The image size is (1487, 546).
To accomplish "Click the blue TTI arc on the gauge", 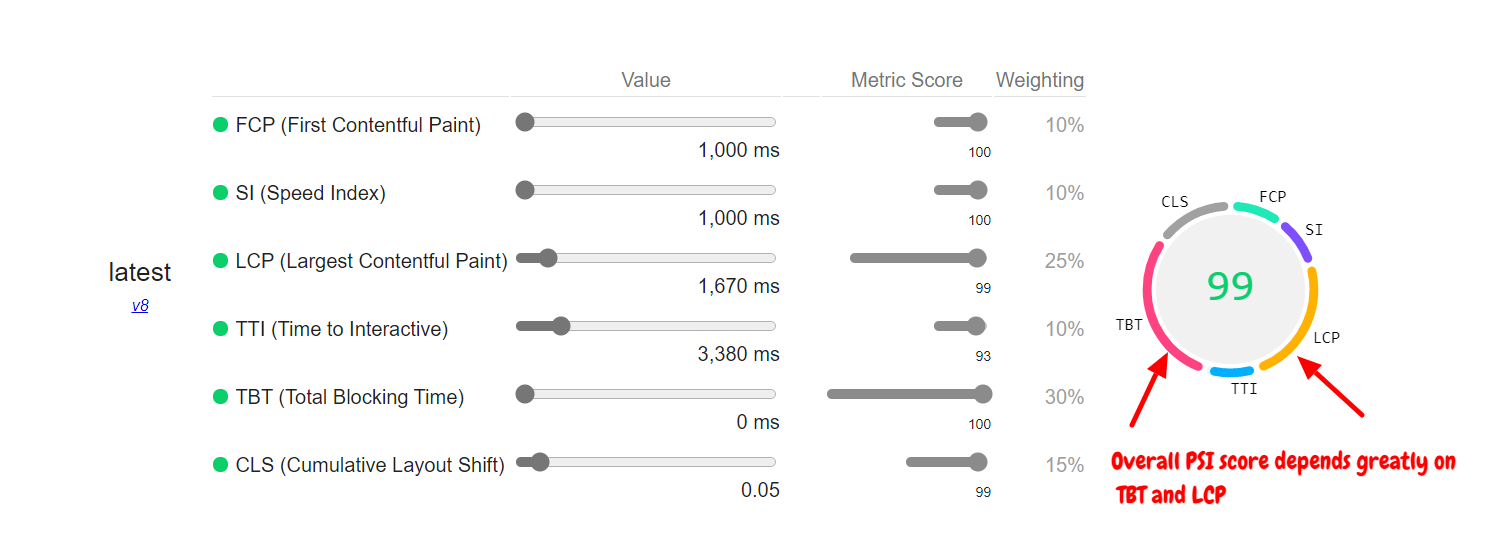I will point(1231,372).
